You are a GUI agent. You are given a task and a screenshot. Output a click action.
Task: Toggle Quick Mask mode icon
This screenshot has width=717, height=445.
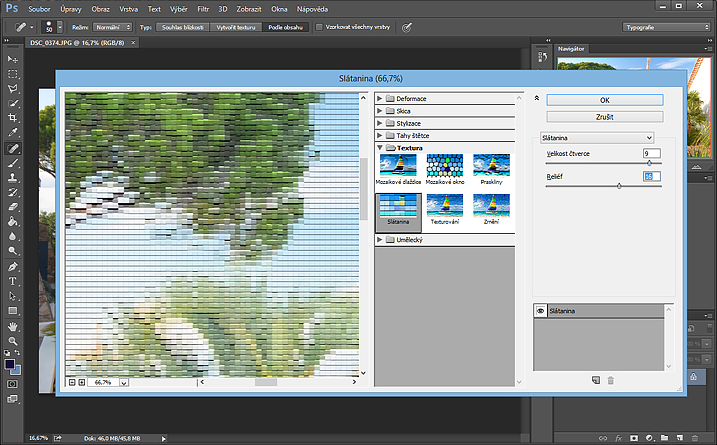[x=12, y=384]
